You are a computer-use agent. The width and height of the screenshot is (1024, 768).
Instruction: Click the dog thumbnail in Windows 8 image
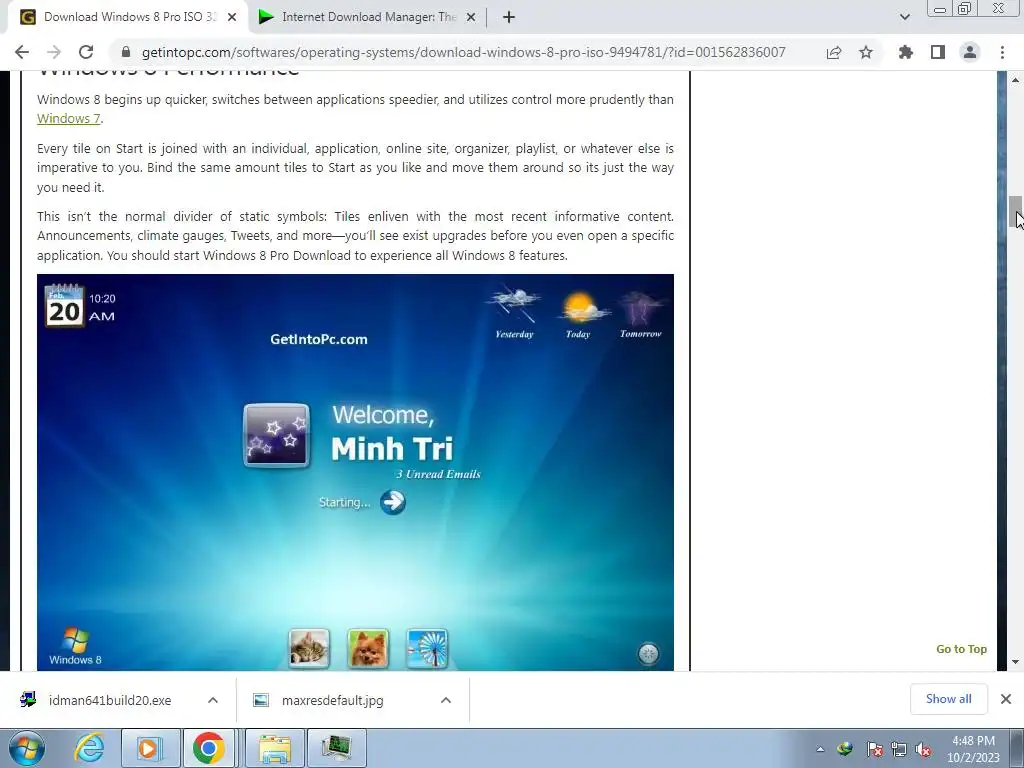pos(368,648)
